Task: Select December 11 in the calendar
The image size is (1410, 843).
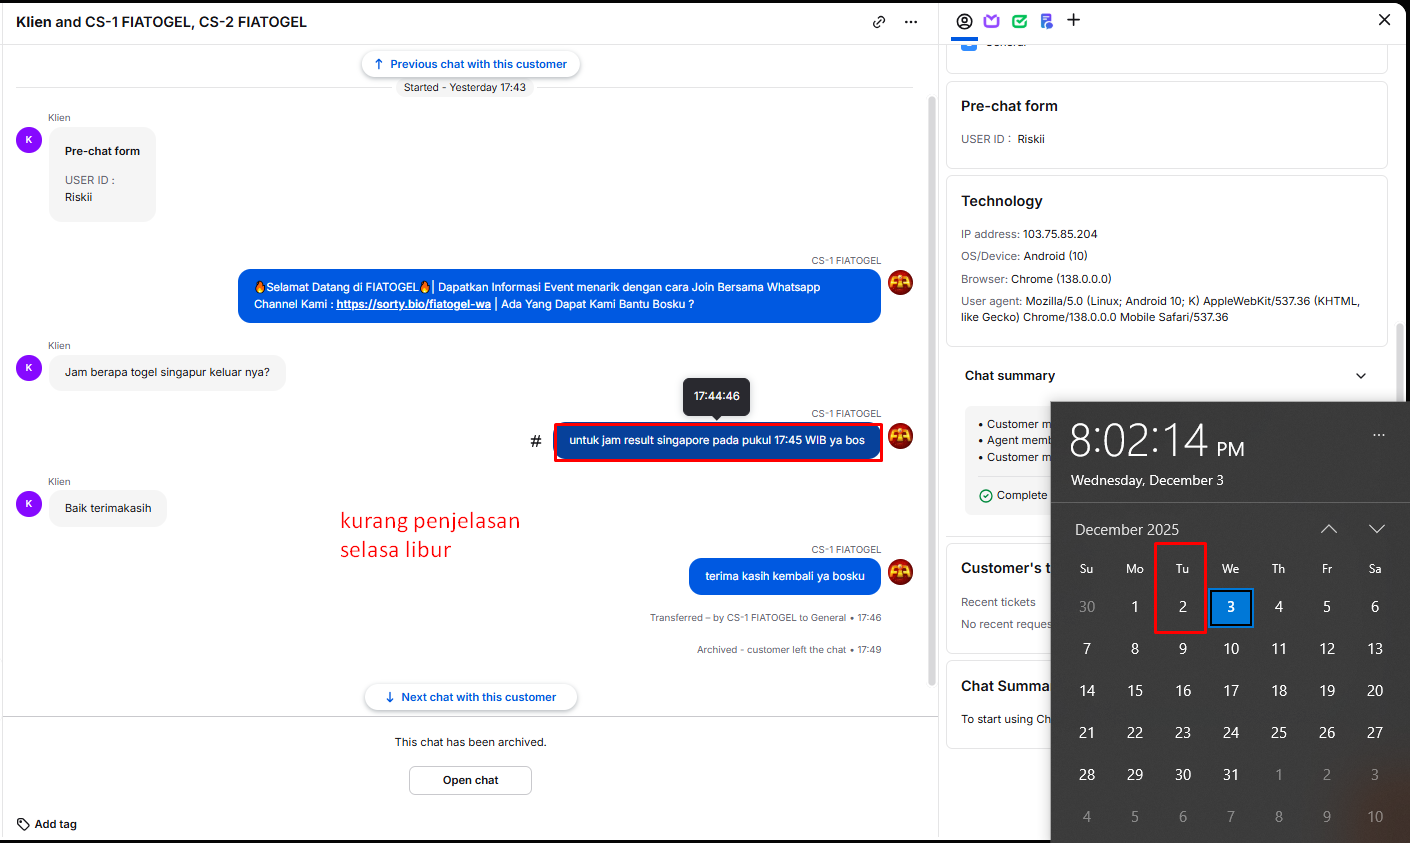Action: click(x=1279, y=649)
